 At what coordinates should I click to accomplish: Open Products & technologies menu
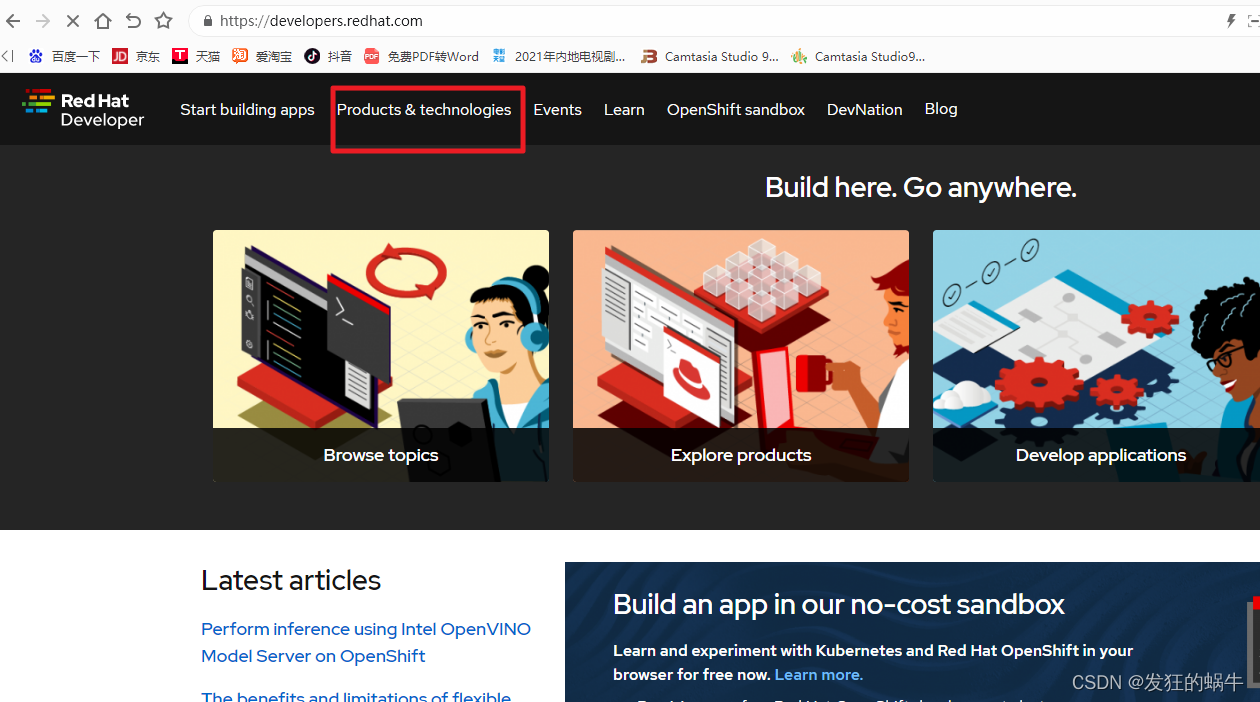click(424, 110)
